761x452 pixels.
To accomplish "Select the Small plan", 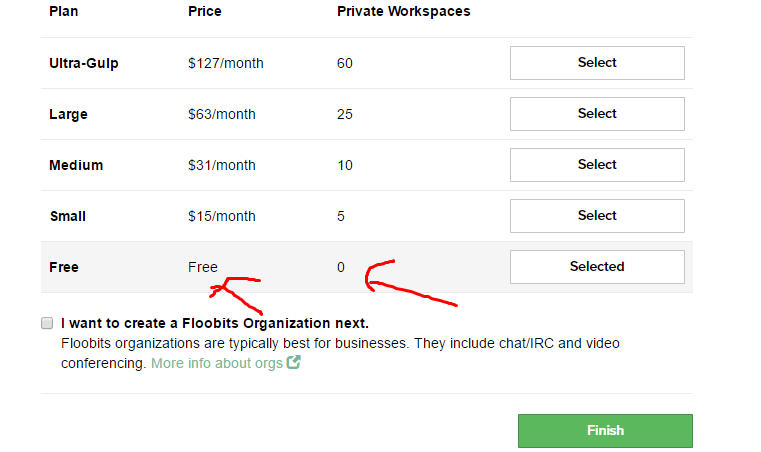I will 597,216.
